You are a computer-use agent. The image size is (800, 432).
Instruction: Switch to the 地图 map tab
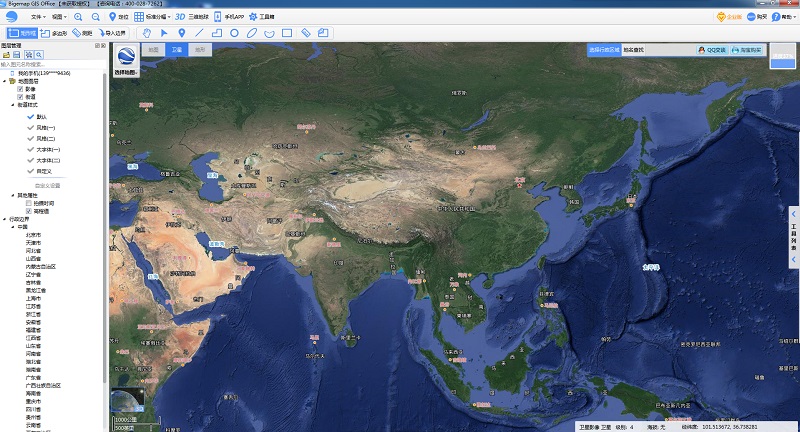click(x=154, y=49)
